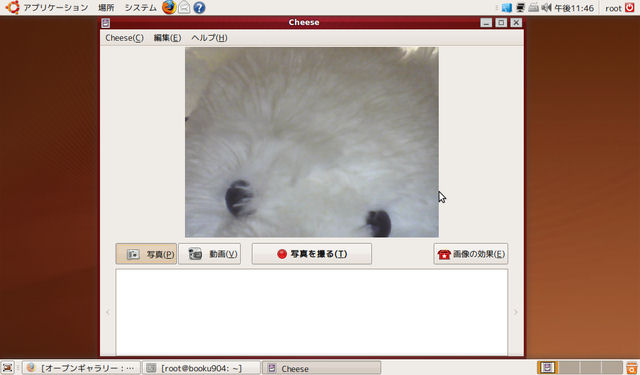Minimize the Cheese window
This screenshot has width=640, height=375.
486,23
